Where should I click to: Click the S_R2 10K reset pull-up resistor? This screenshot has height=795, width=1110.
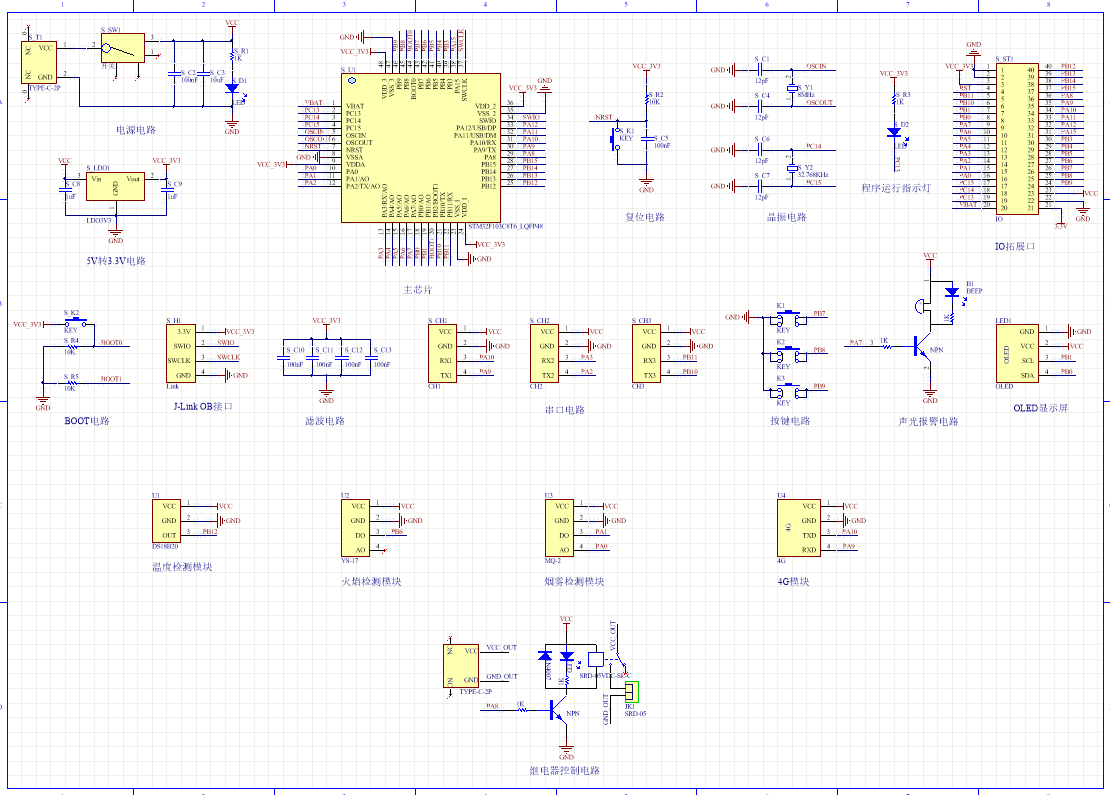point(647,98)
